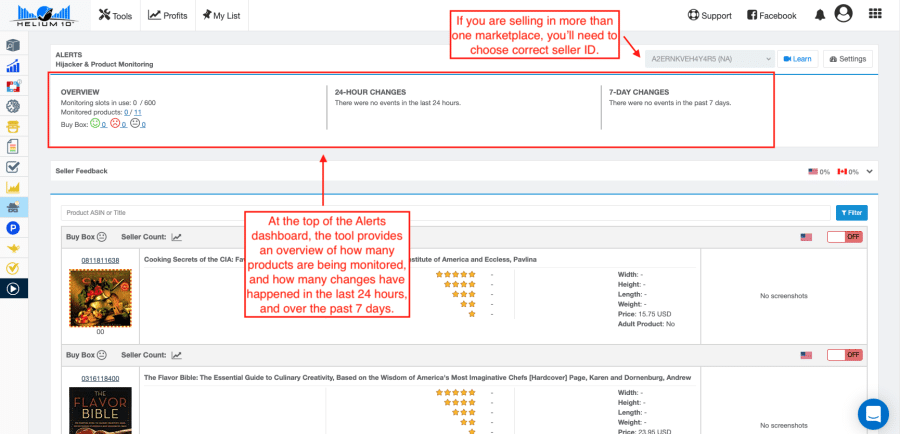The width and height of the screenshot is (900, 434).
Task: Open My List in the top bar
Action: [221, 16]
